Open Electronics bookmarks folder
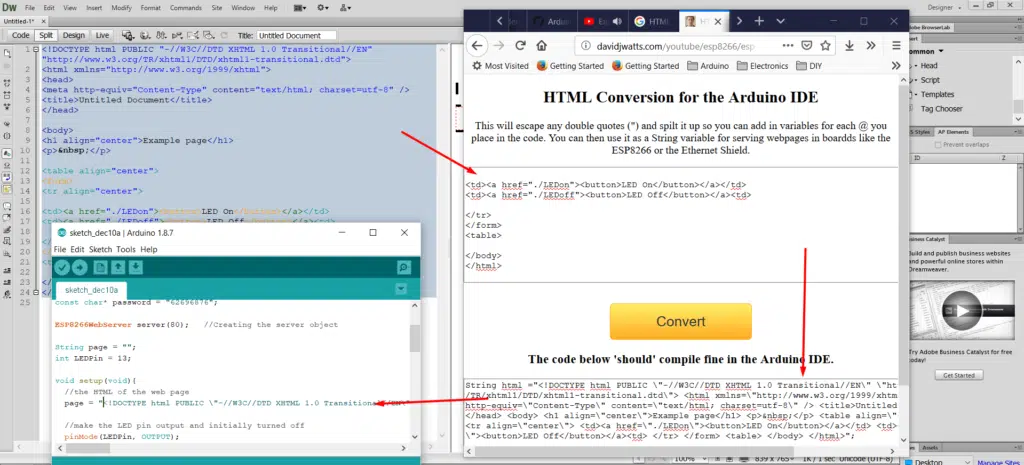 [x=762, y=66]
